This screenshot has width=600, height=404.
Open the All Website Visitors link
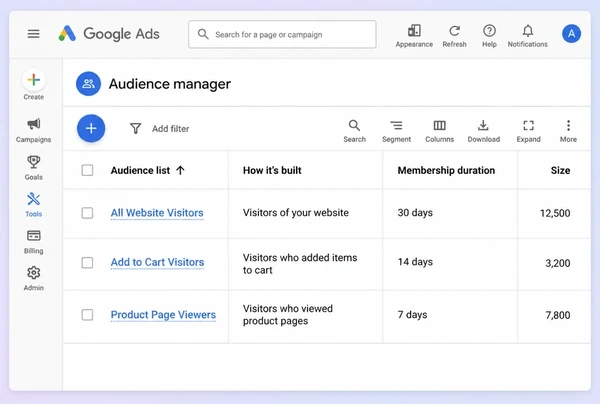click(x=157, y=213)
